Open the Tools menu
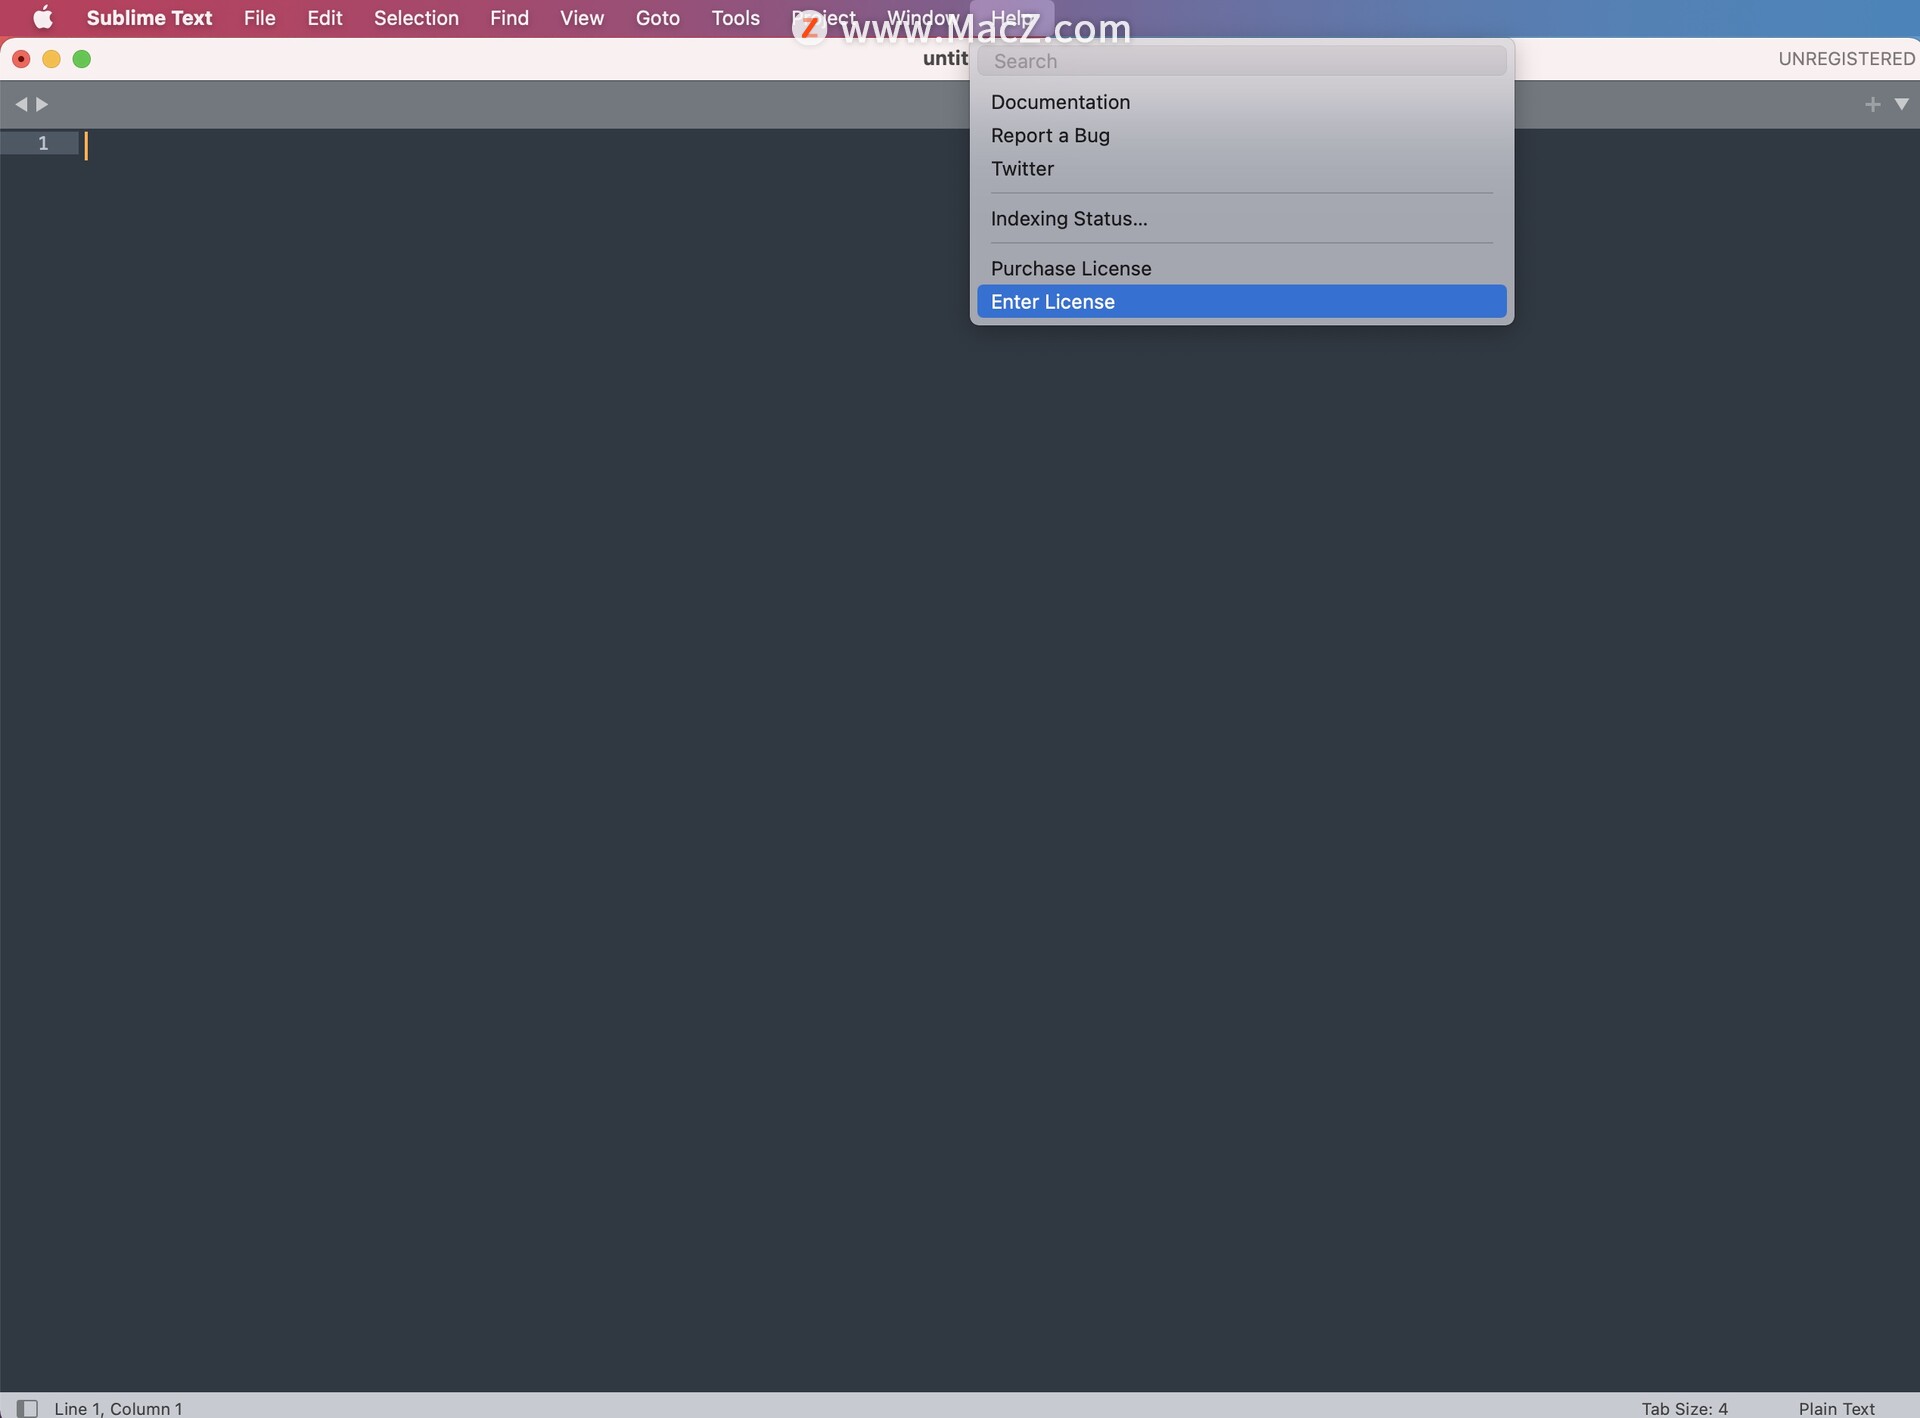This screenshot has height=1418, width=1920. coord(736,18)
